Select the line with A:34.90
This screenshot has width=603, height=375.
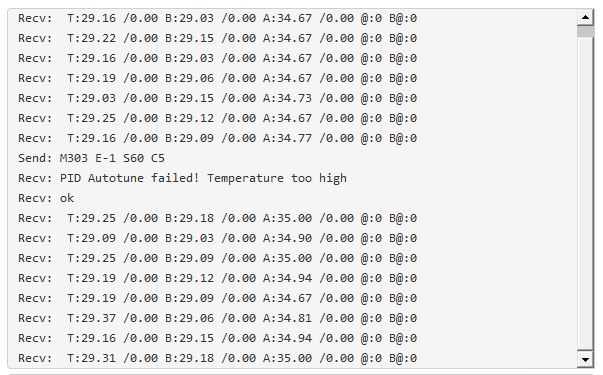click(217, 238)
